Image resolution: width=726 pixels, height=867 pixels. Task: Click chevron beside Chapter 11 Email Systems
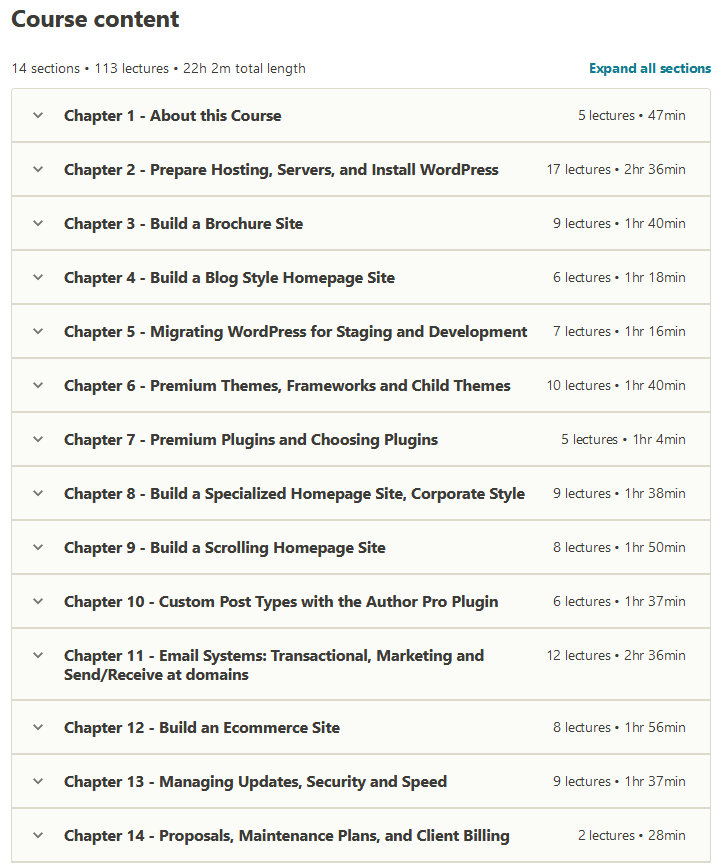(x=38, y=655)
